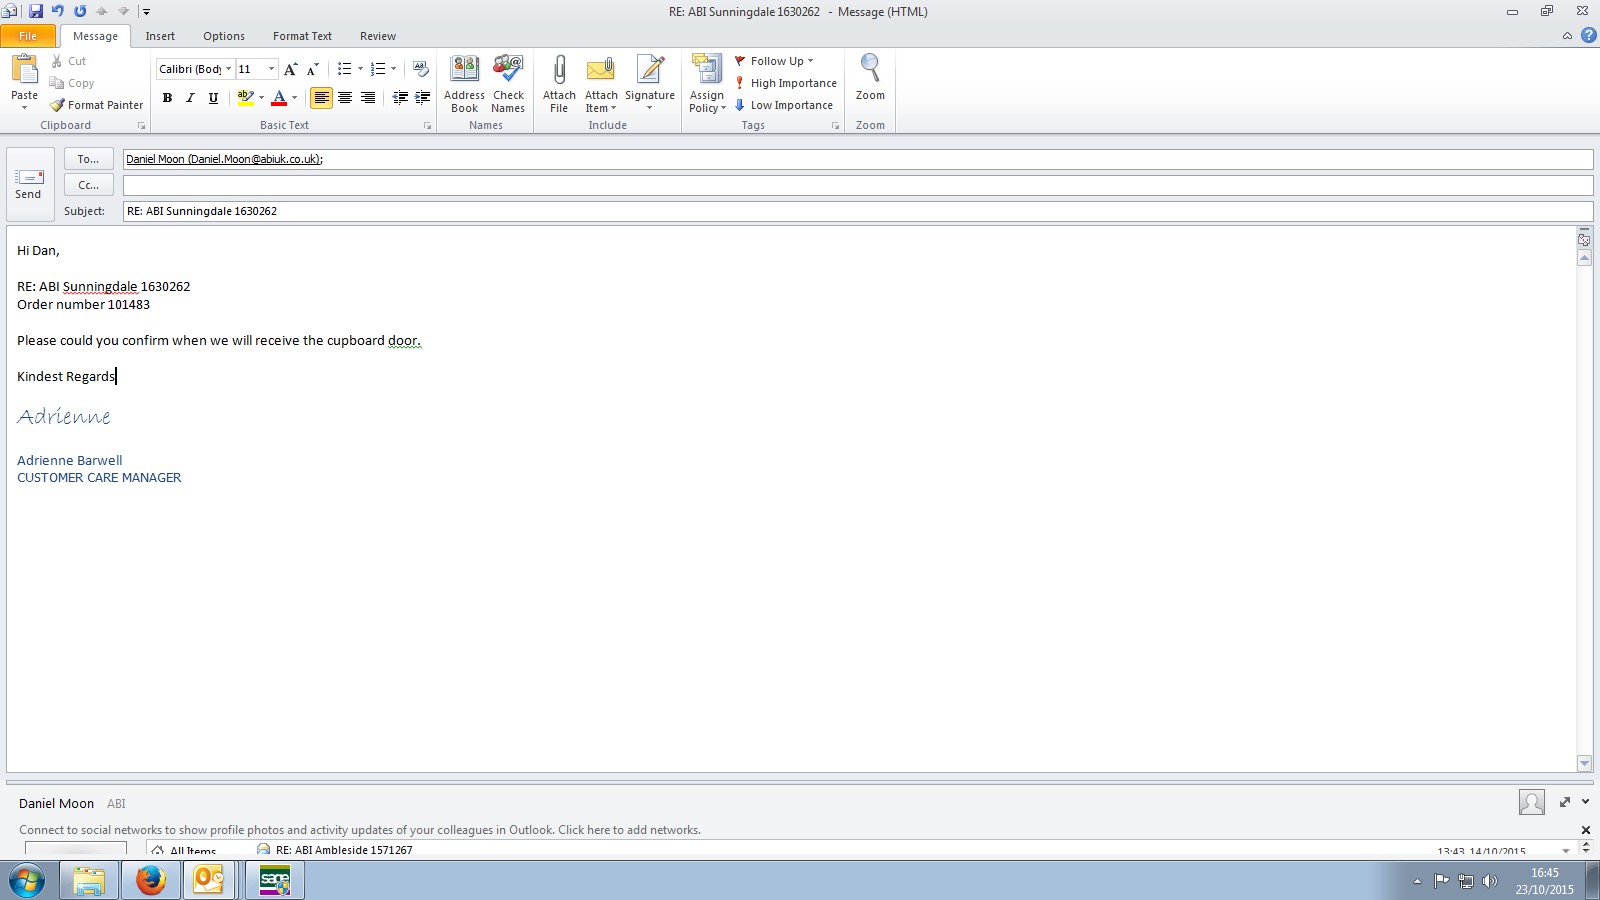Screen dimensions: 1600x900
Task: Click the Grow Font icon
Action: (290, 69)
